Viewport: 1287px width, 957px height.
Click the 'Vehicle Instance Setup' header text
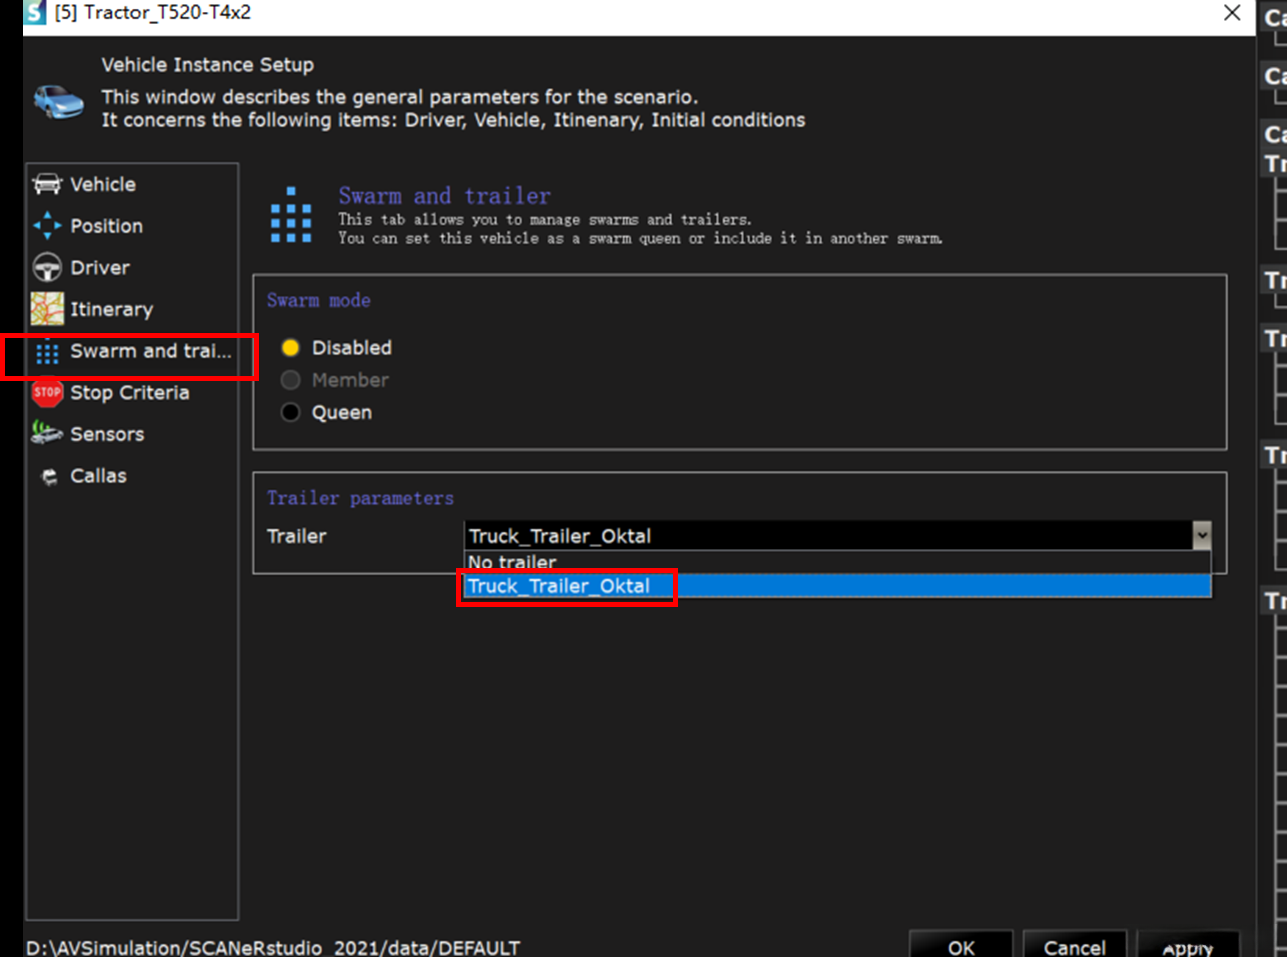(208, 65)
